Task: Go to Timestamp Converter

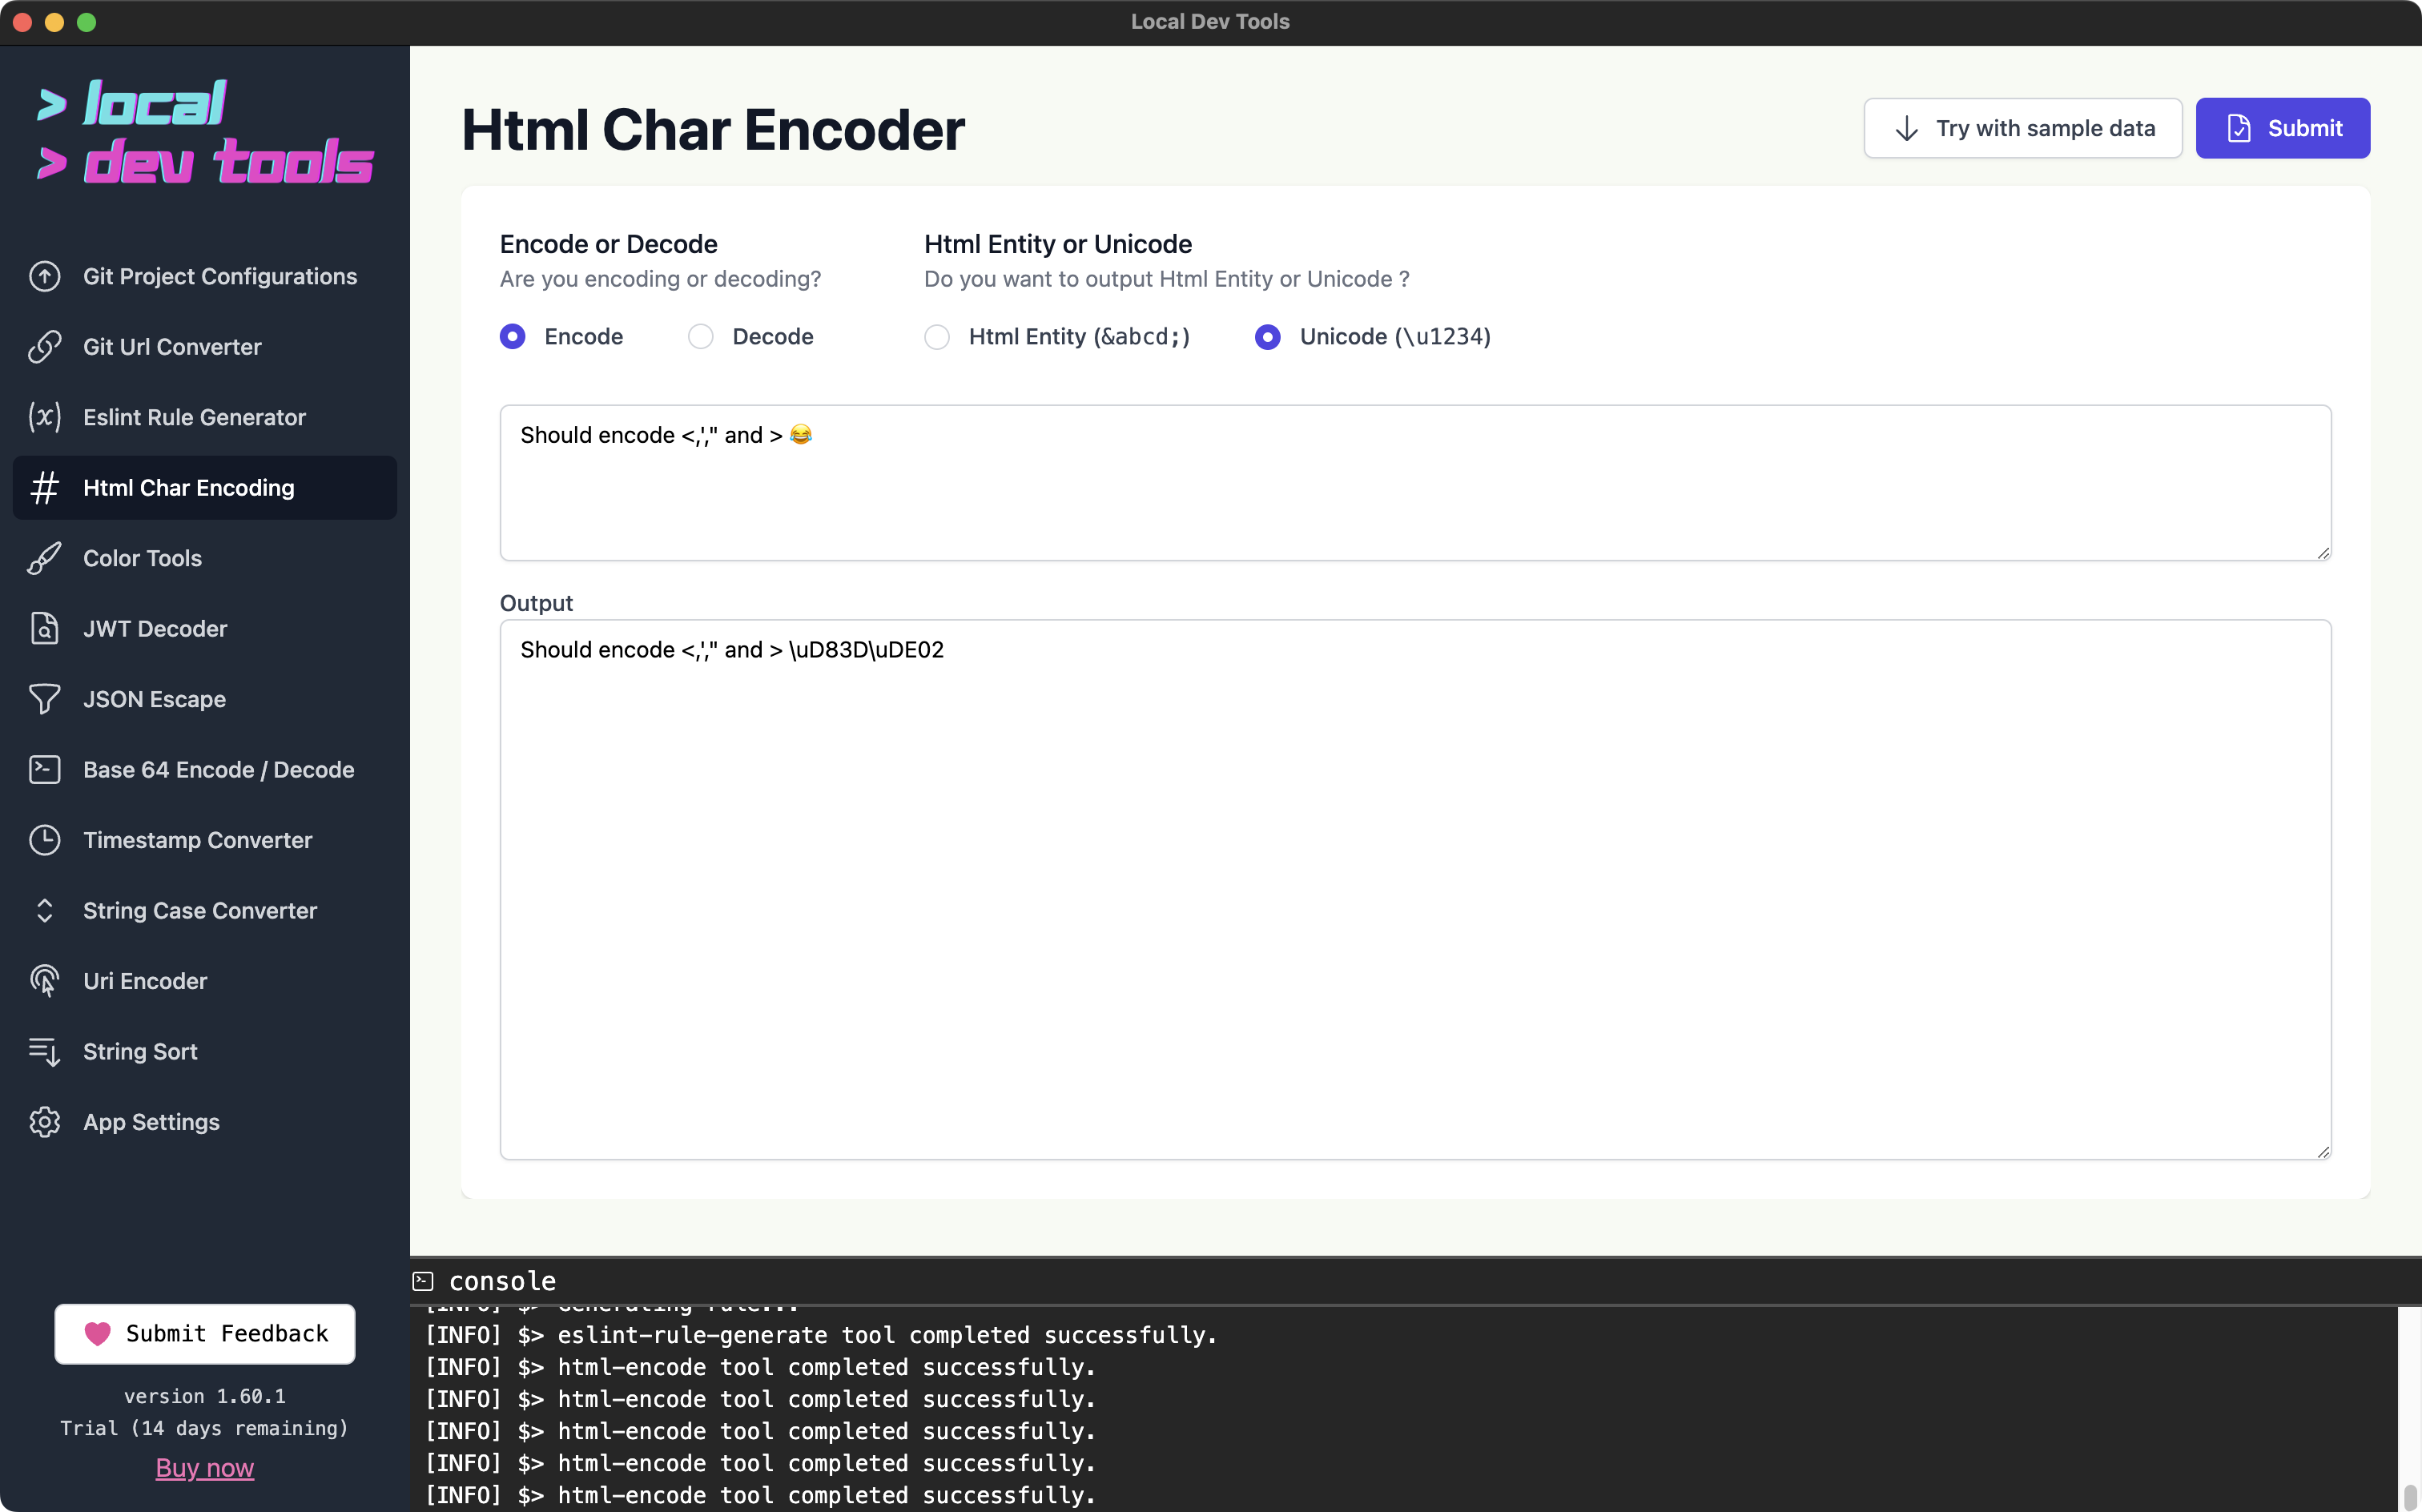Action: pos(205,840)
